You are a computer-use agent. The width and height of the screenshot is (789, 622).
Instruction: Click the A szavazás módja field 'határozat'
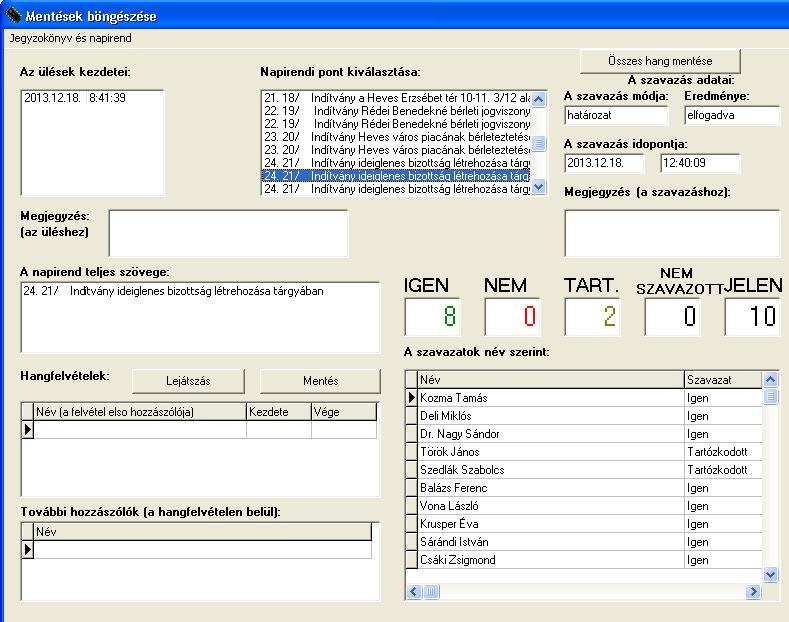615,115
